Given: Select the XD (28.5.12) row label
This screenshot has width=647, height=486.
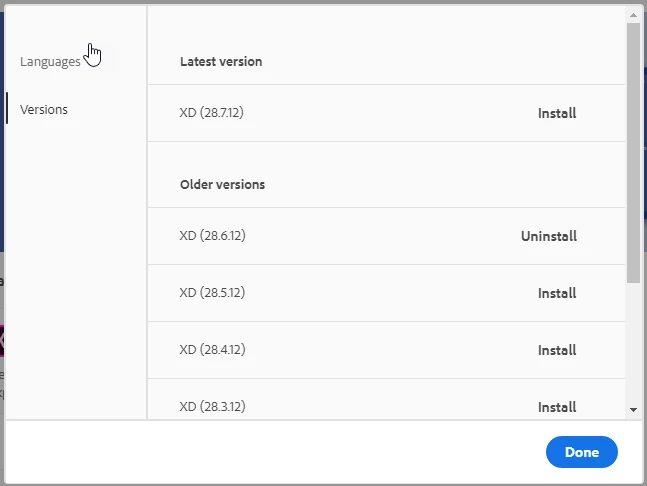Looking at the screenshot, I should [x=211, y=293].
